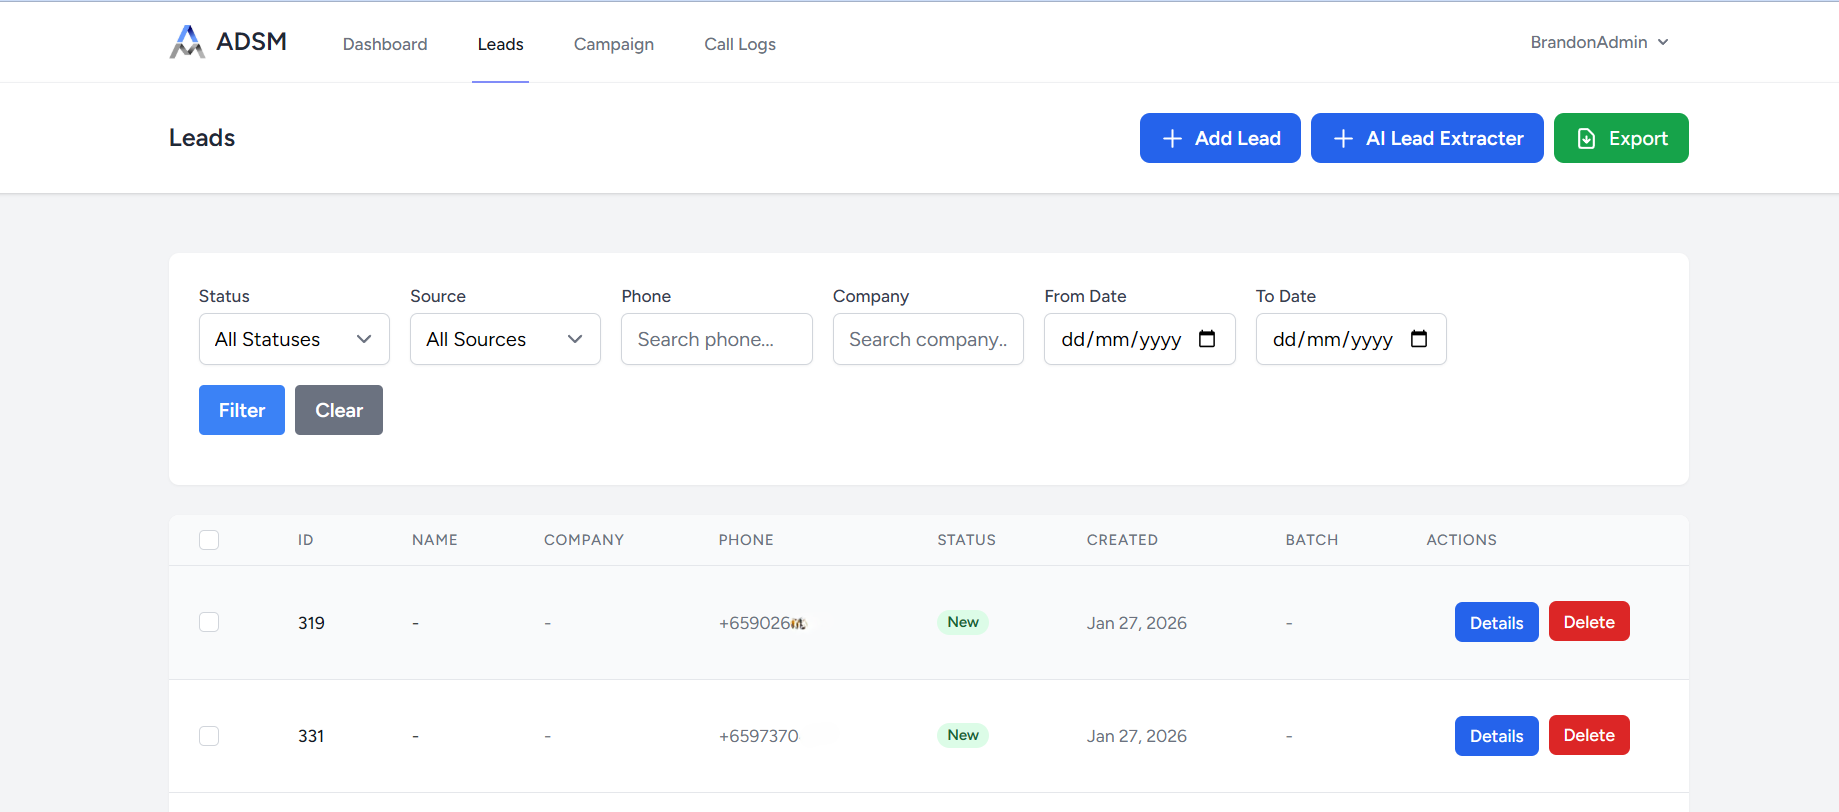This screenshot has width=1839, height=812.
Task: Go to the Dashboard tab
Action: [385, 44]
